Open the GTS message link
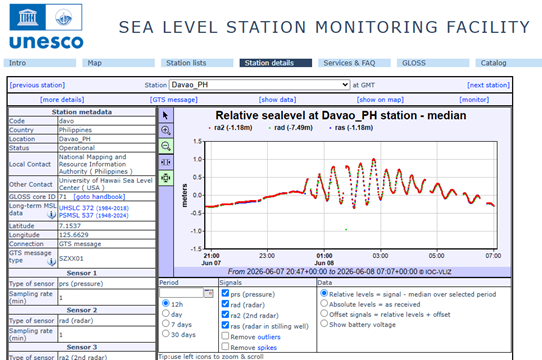 (174, 100)
